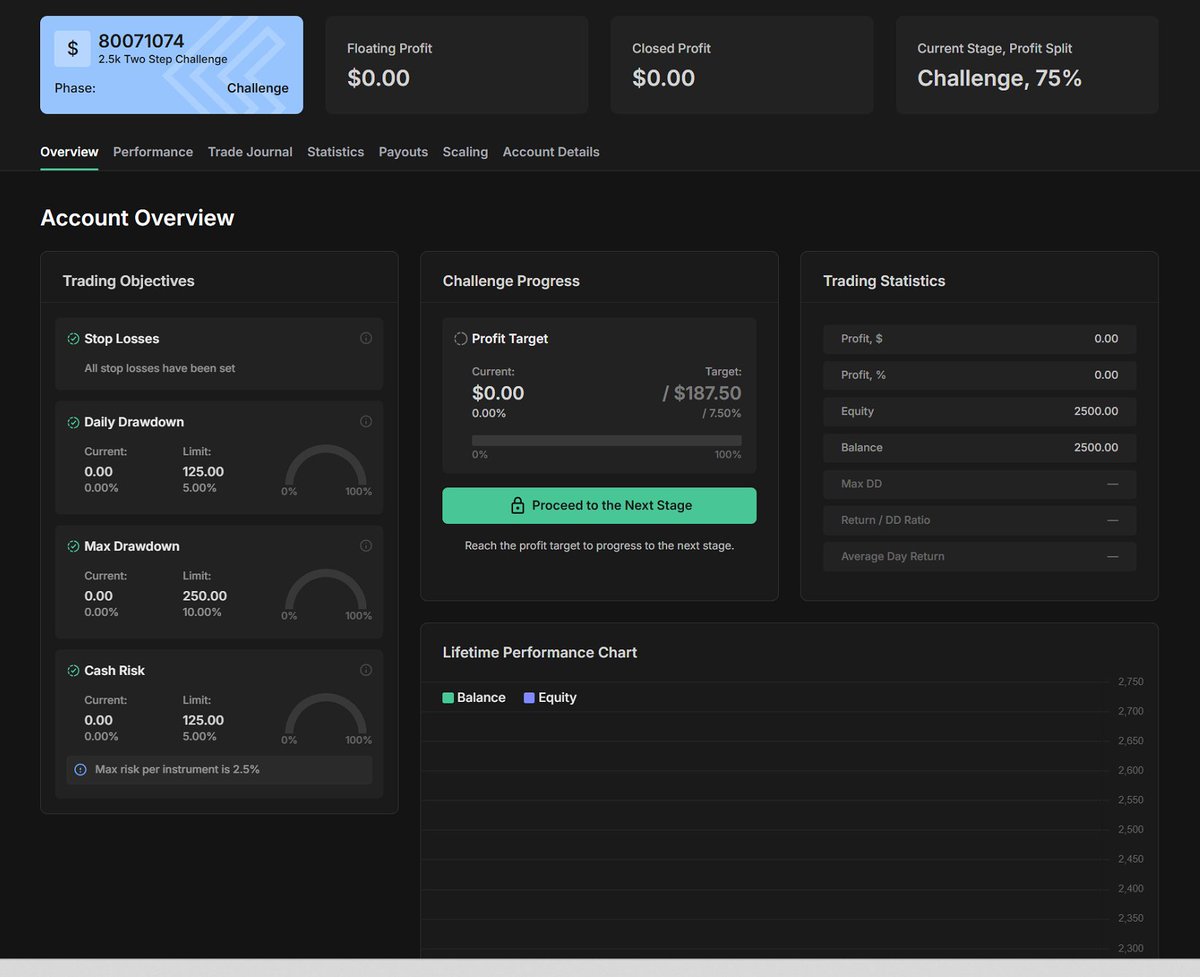Viewport: 1200px width, 977px height.
Task: Click the Current Stage, Profit Split card
Action: coord(1027,65)
